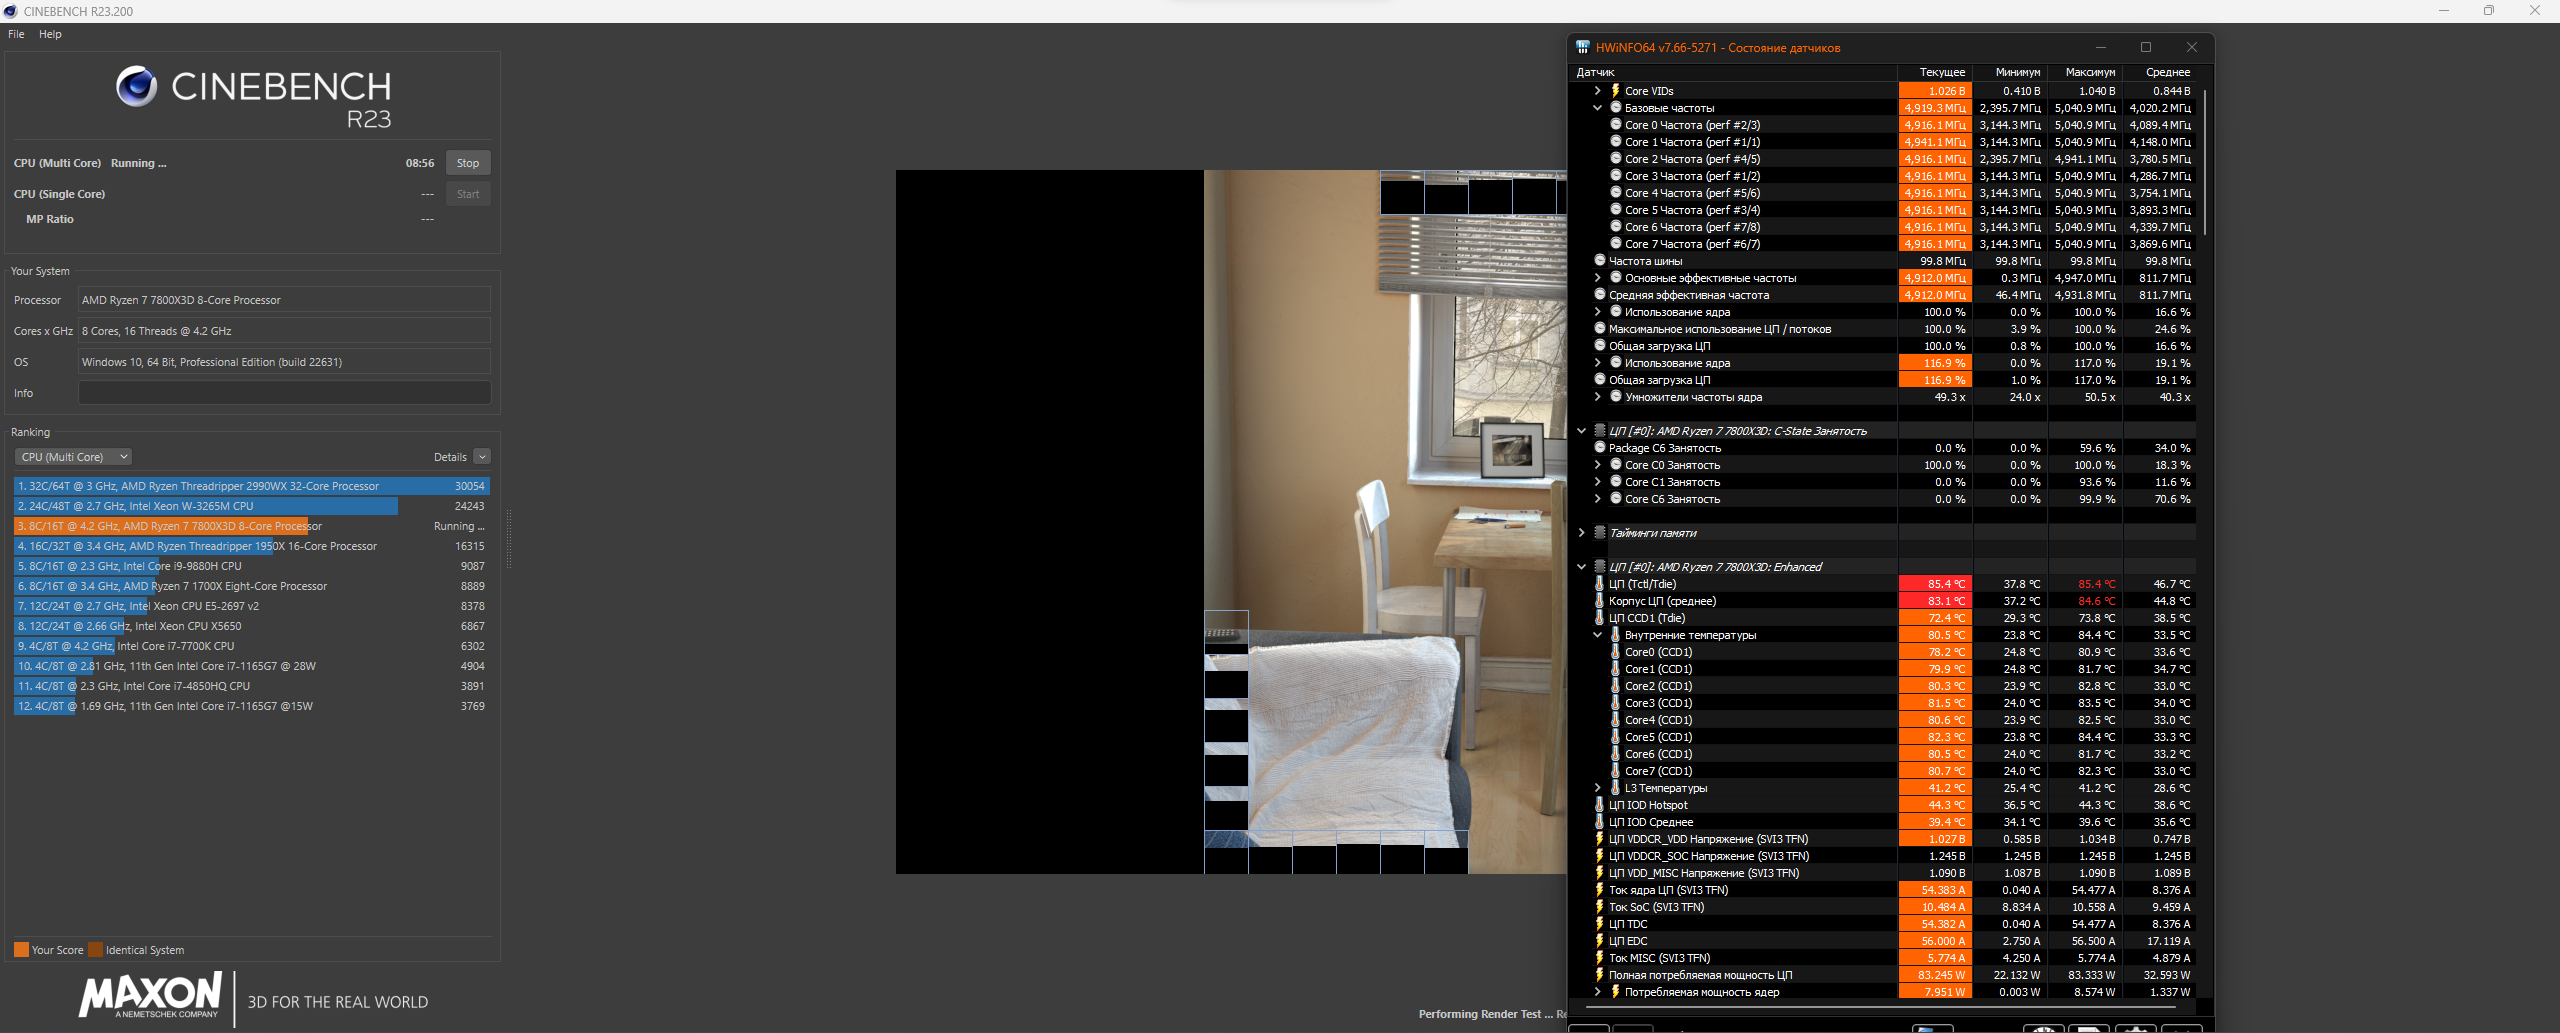
Task: Click thermometer icon for ЦП (Tctl/Tdie)
Action: pos(1600,584)
